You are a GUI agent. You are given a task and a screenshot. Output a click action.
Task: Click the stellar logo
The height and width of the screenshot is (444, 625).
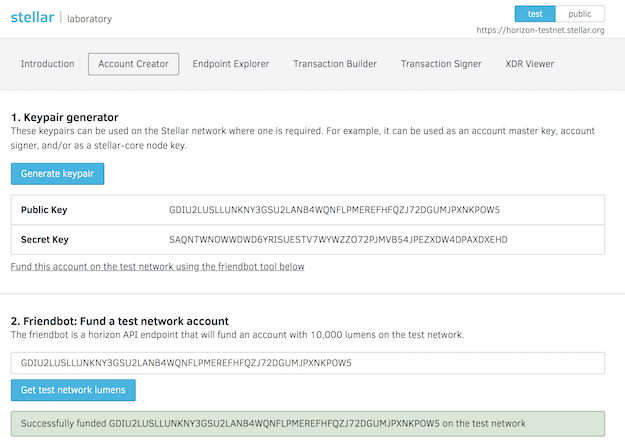tap(34, 18)
